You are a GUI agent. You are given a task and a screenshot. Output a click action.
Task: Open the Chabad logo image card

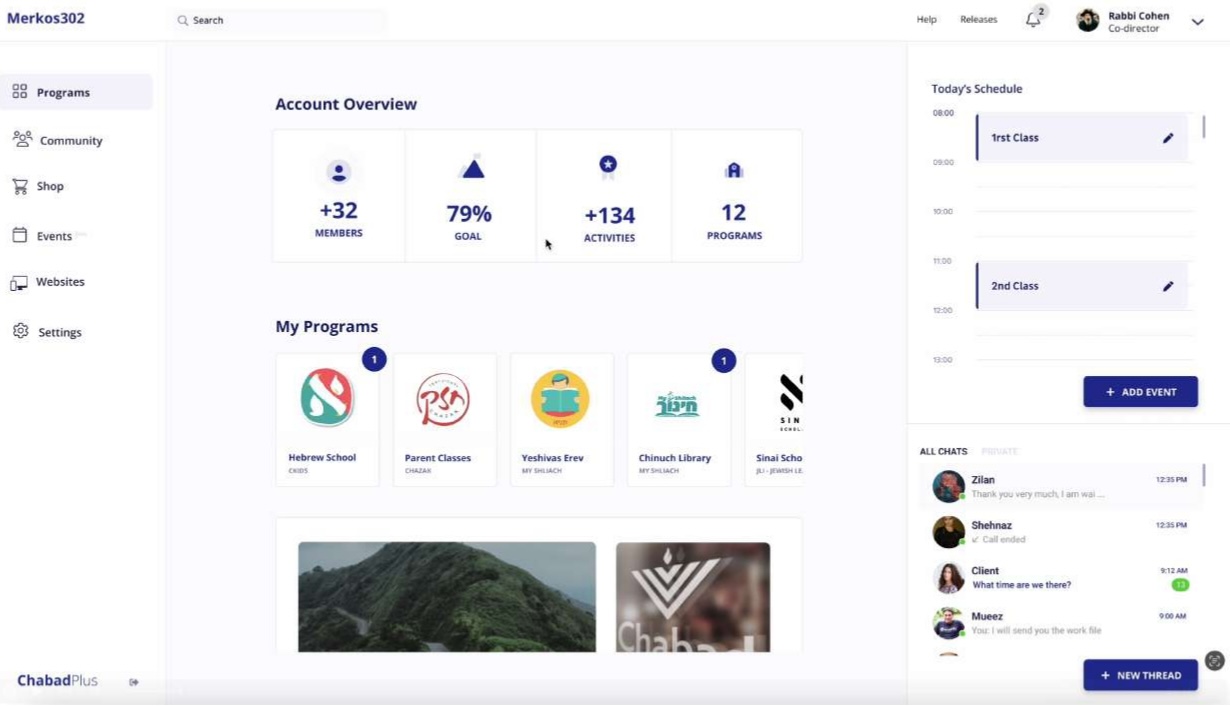coord(693,597)
